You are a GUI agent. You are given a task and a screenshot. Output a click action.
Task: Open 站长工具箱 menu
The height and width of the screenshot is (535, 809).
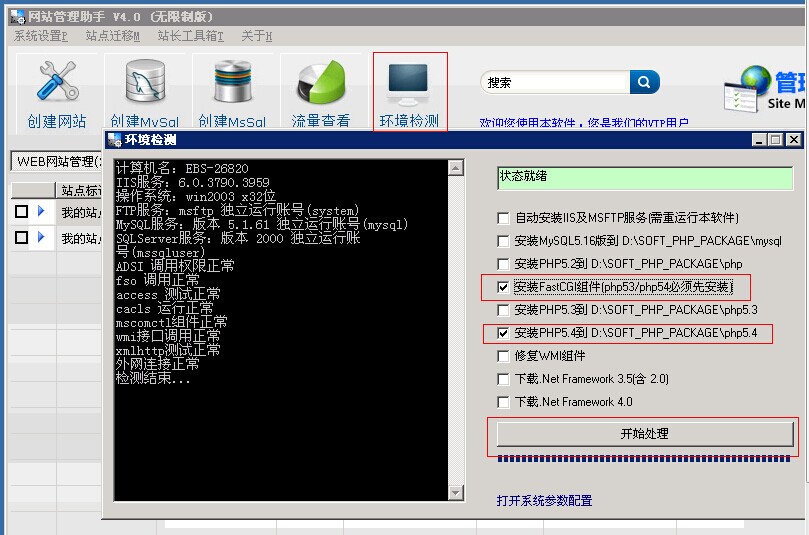[x=190, y=36]
